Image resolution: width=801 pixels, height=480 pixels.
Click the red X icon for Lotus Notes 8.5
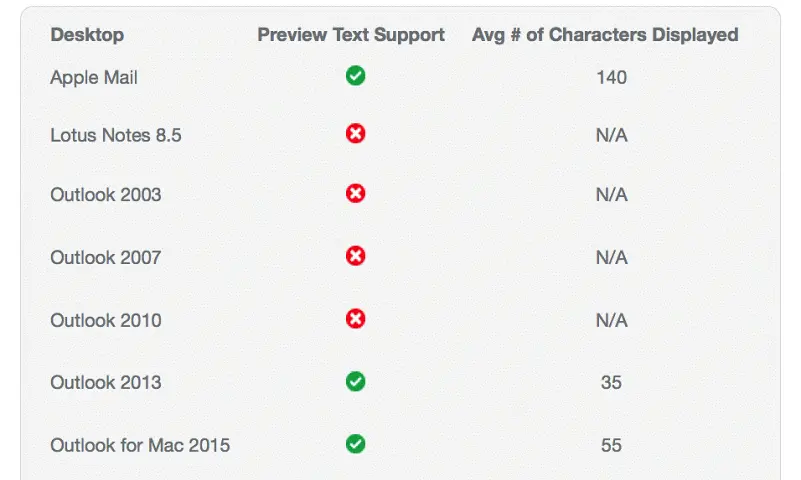pyautogui.click(x=356, y=134)
